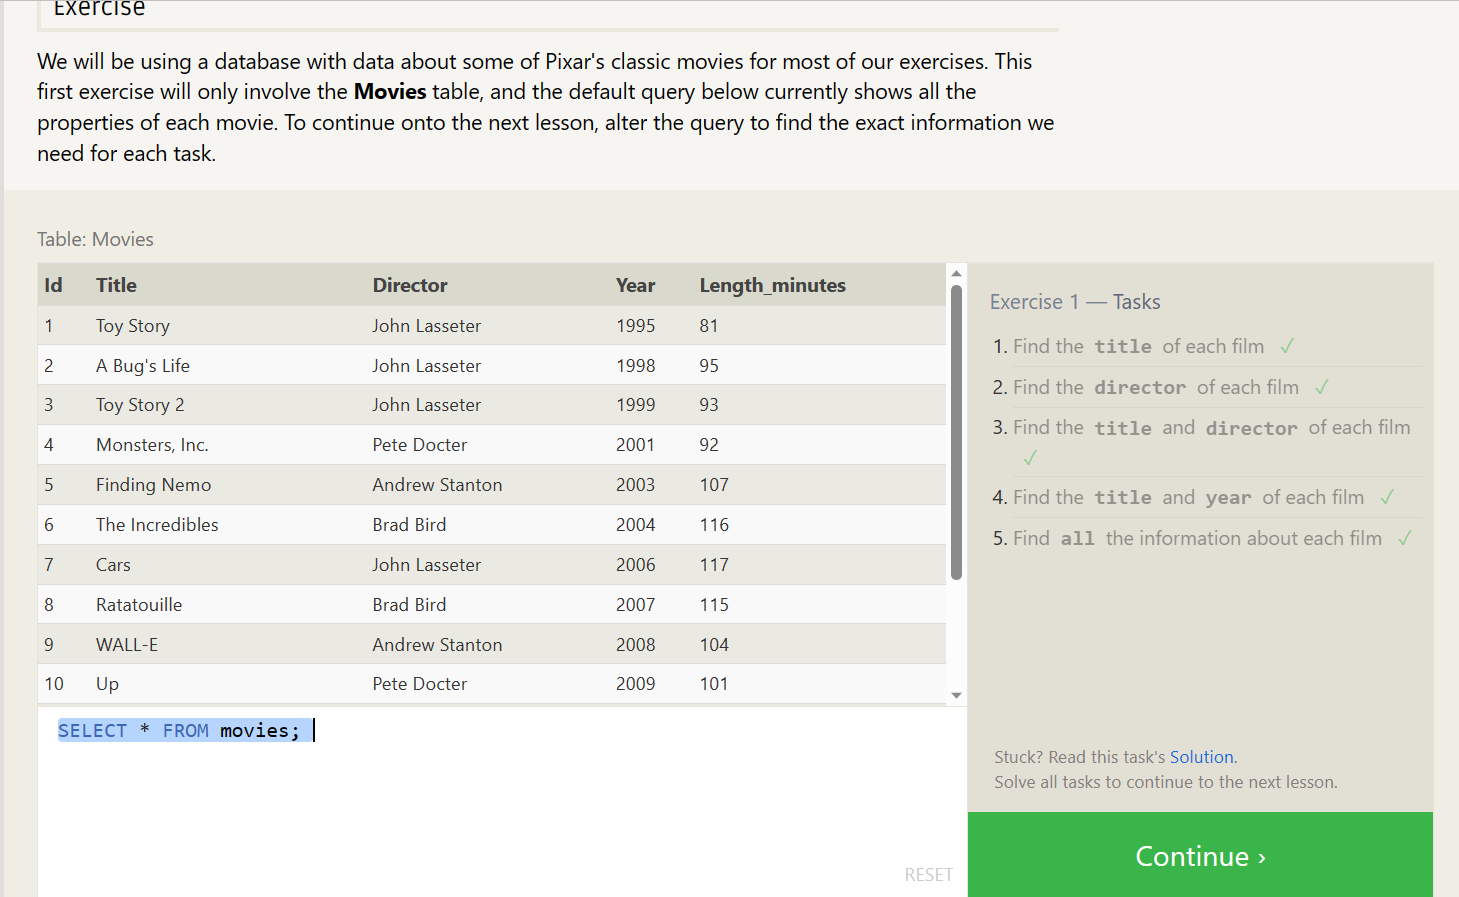Click the checkmark under task 3

pos(1031,458)
